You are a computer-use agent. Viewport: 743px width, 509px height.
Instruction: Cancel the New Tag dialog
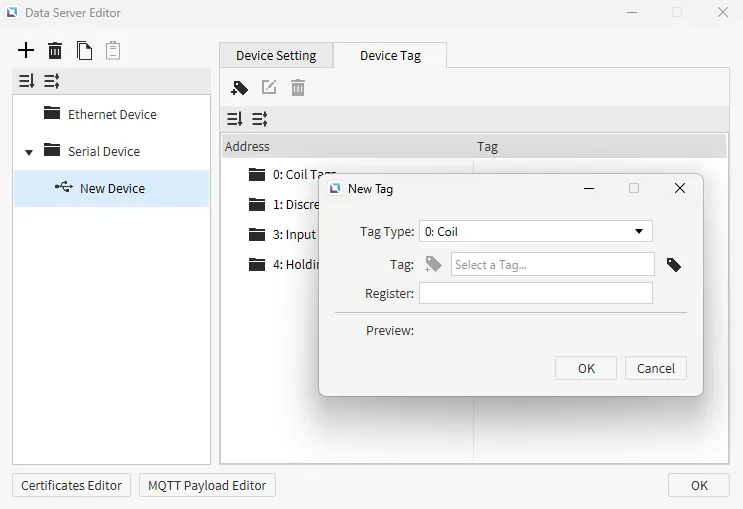656,368
